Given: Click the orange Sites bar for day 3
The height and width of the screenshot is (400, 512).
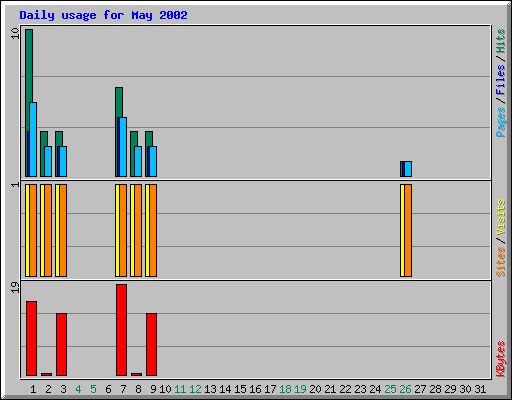Looking at the screenshot, I should point(63,230).
